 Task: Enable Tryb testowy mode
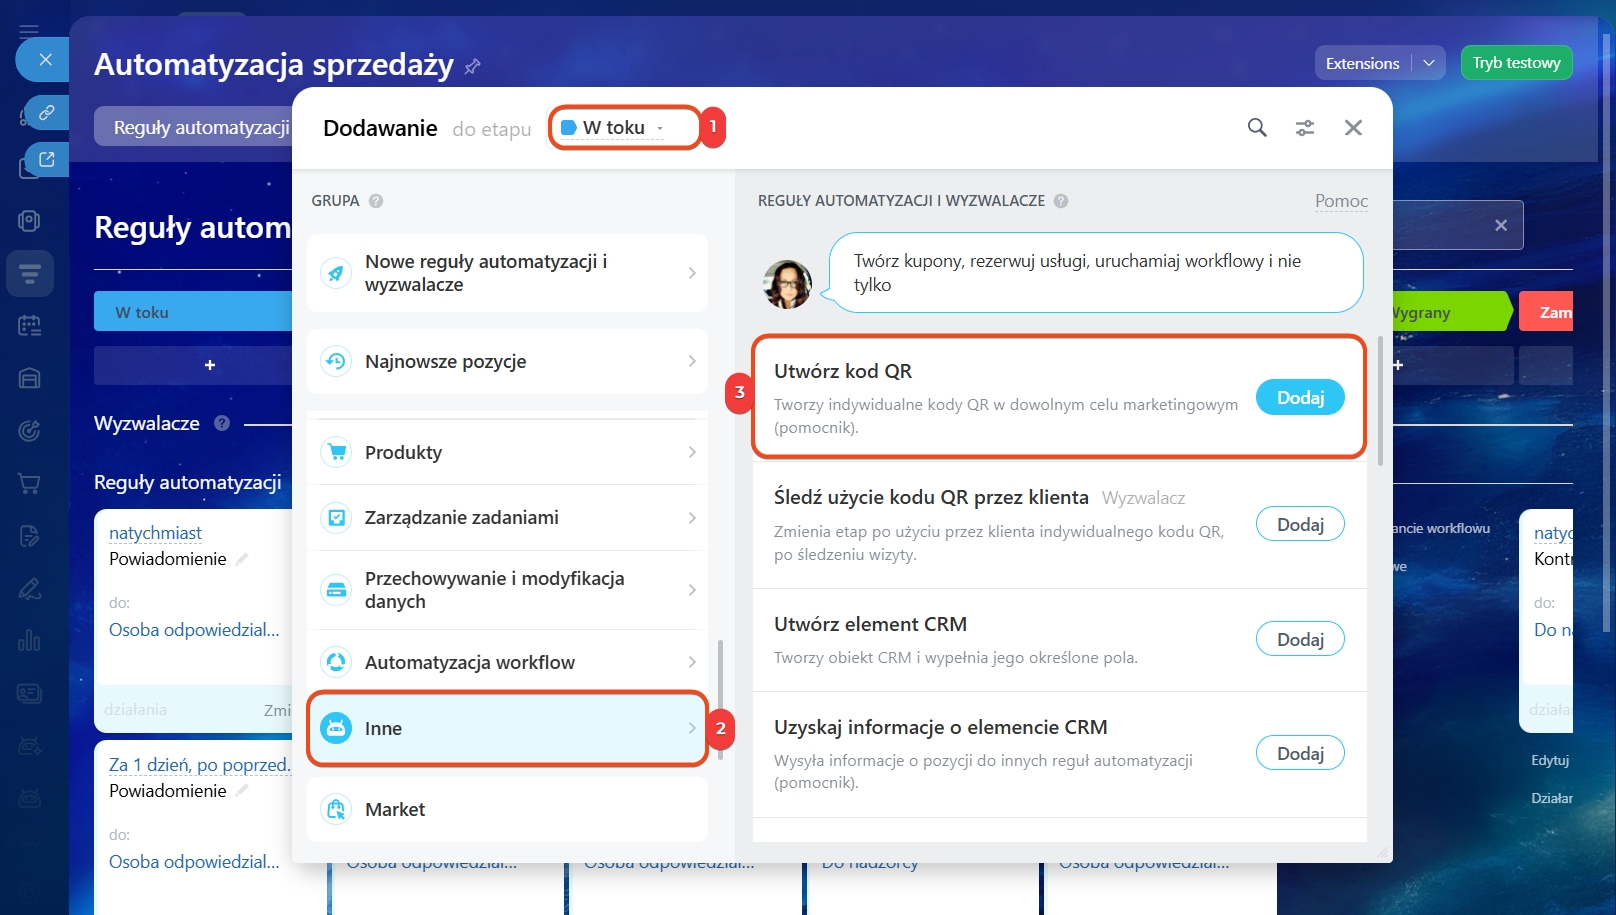(1516, 63)
